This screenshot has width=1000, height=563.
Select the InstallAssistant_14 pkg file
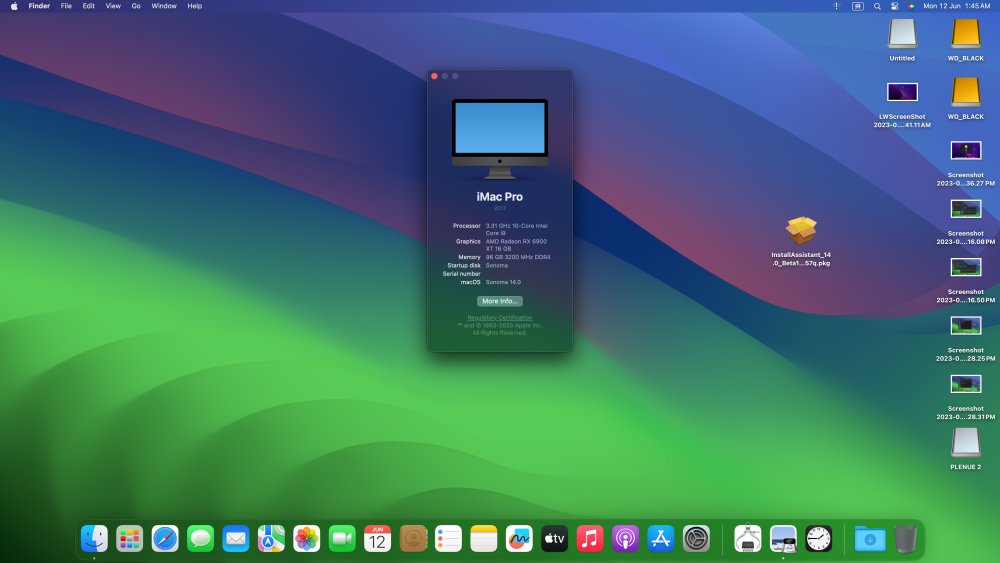[x=801, y=241]
